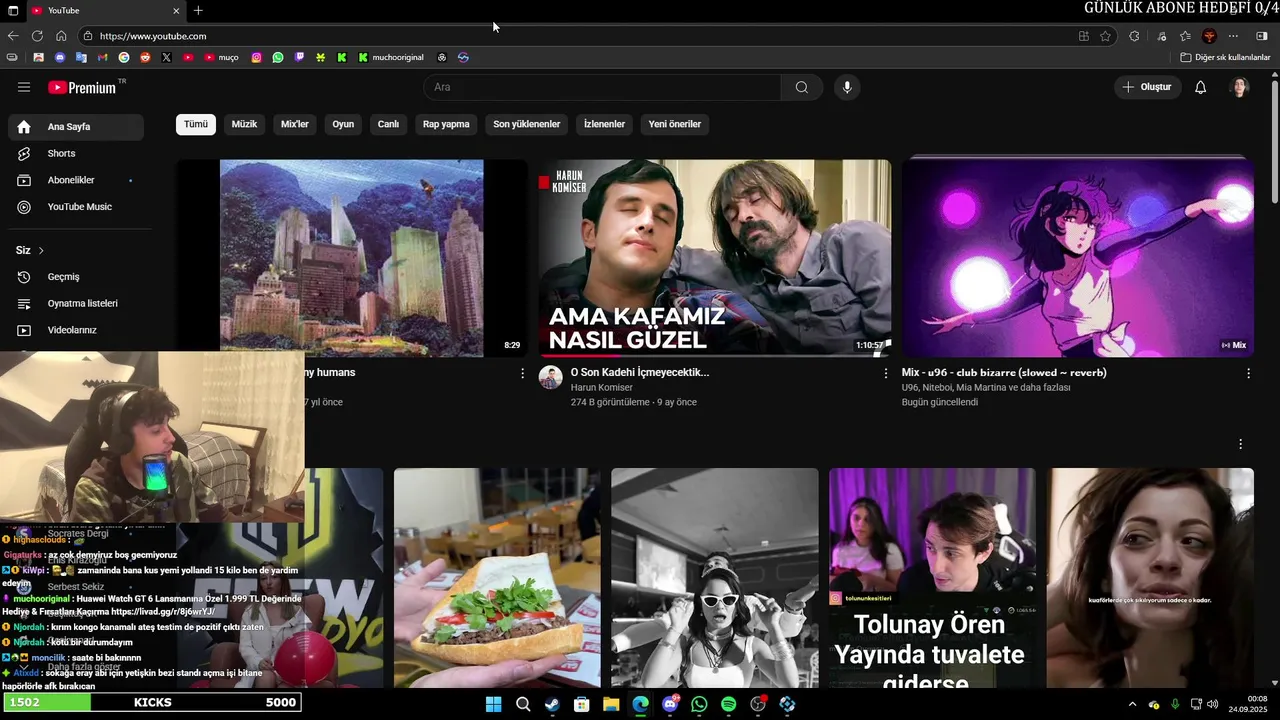Click the Oluştur create button

1147,87
